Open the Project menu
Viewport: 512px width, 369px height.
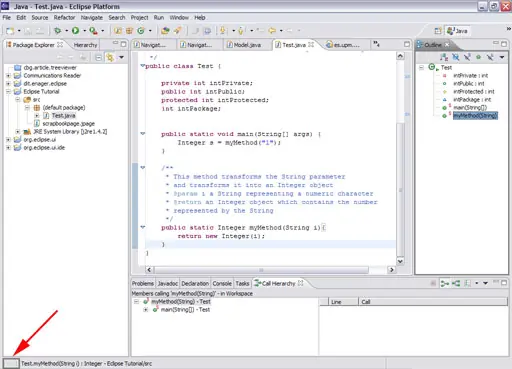coord(139,18)
